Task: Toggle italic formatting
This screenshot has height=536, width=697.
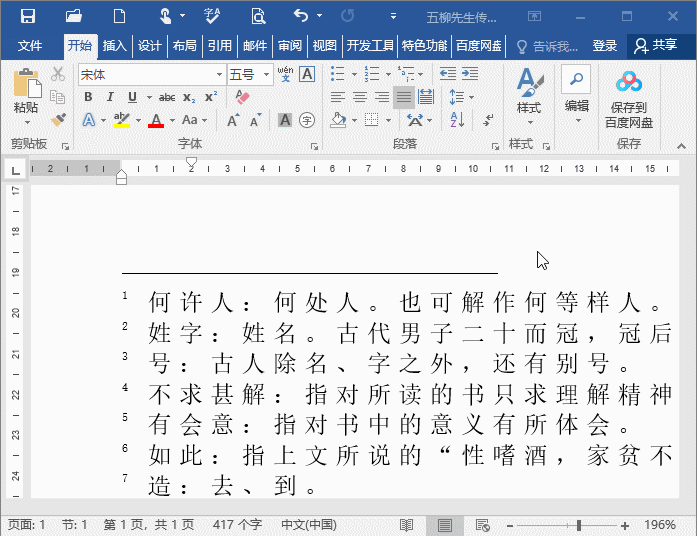Action: [x=110, y=97]
